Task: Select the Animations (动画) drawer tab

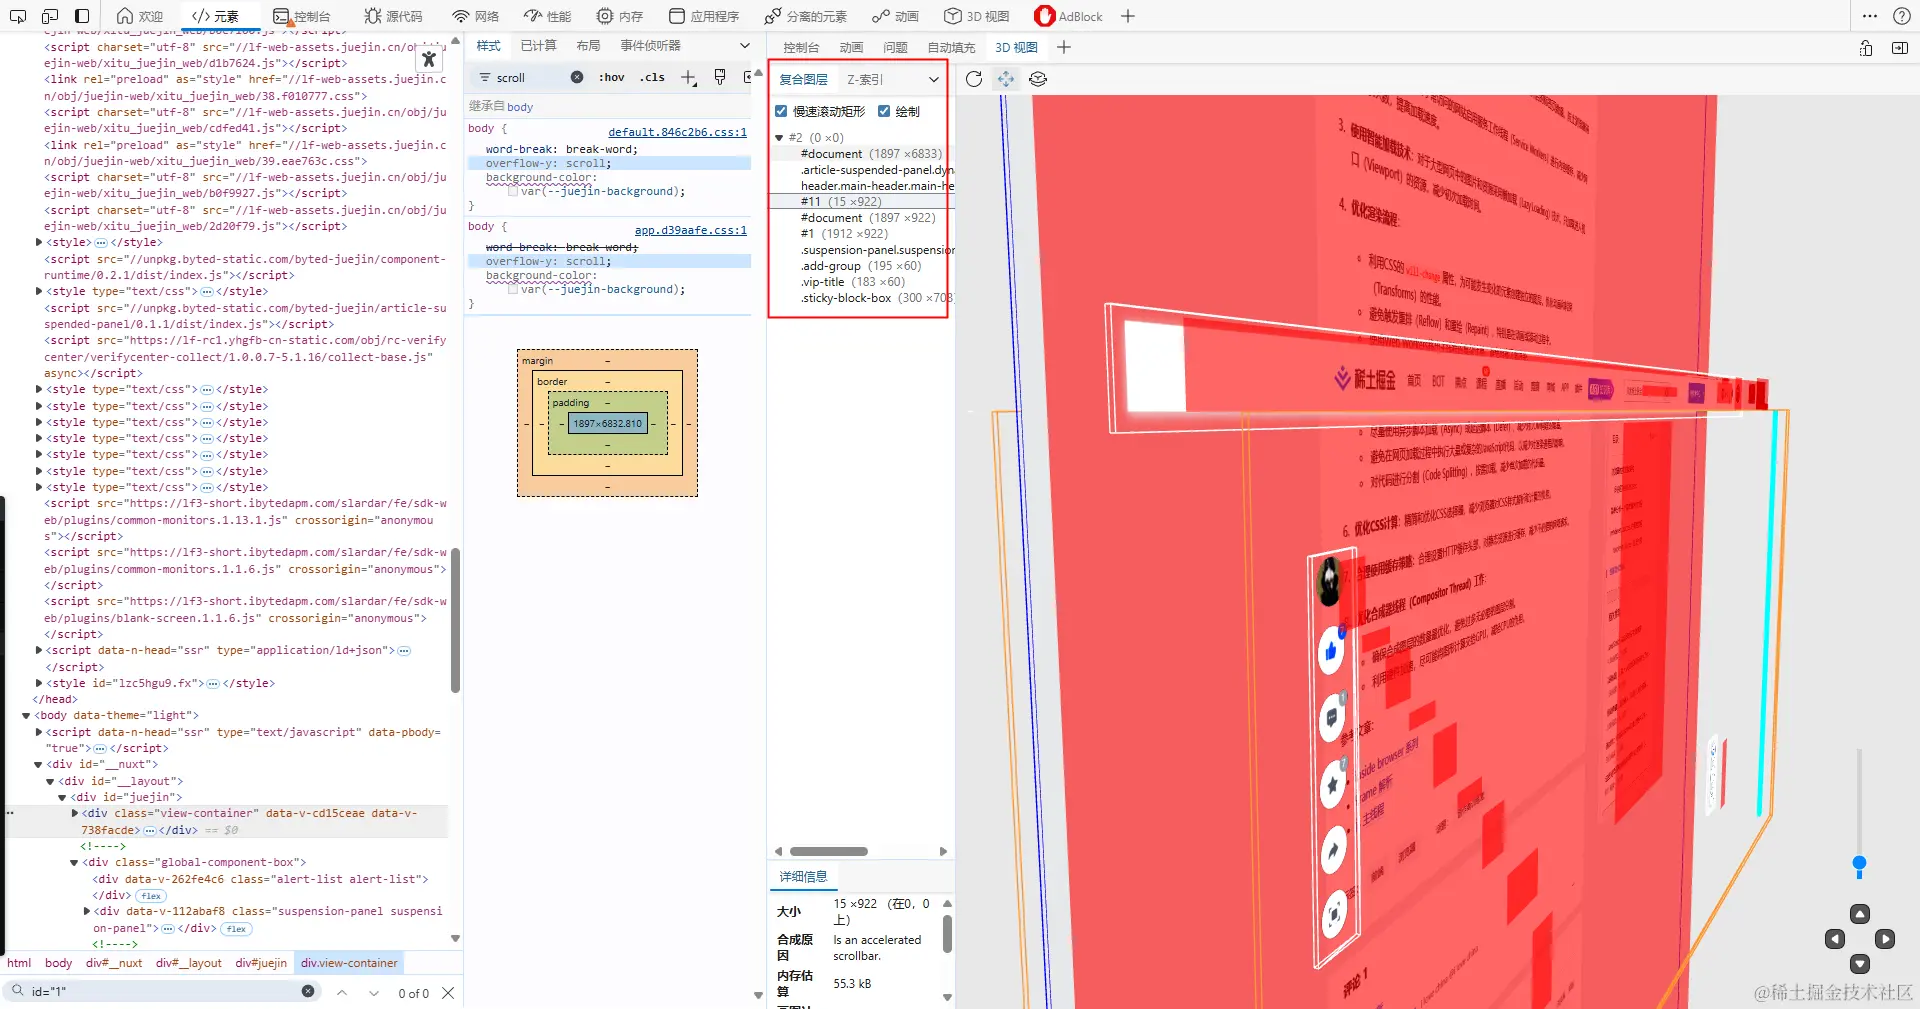Action: click(x=851, y=47)
